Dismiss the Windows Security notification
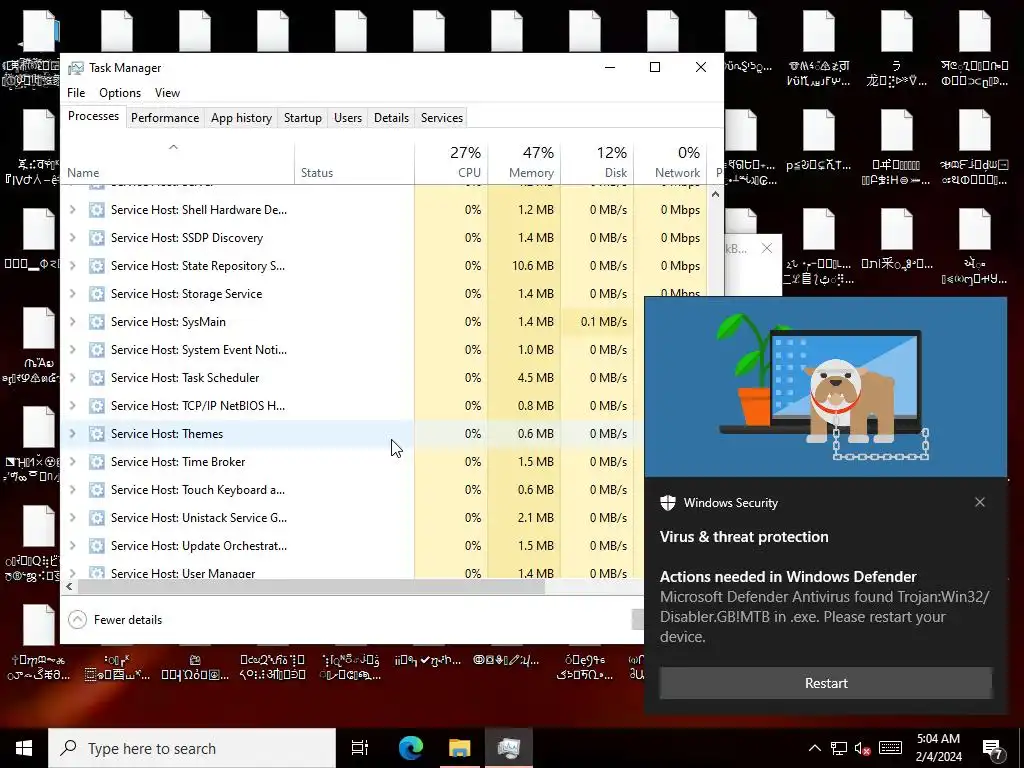 coord(980,502)
